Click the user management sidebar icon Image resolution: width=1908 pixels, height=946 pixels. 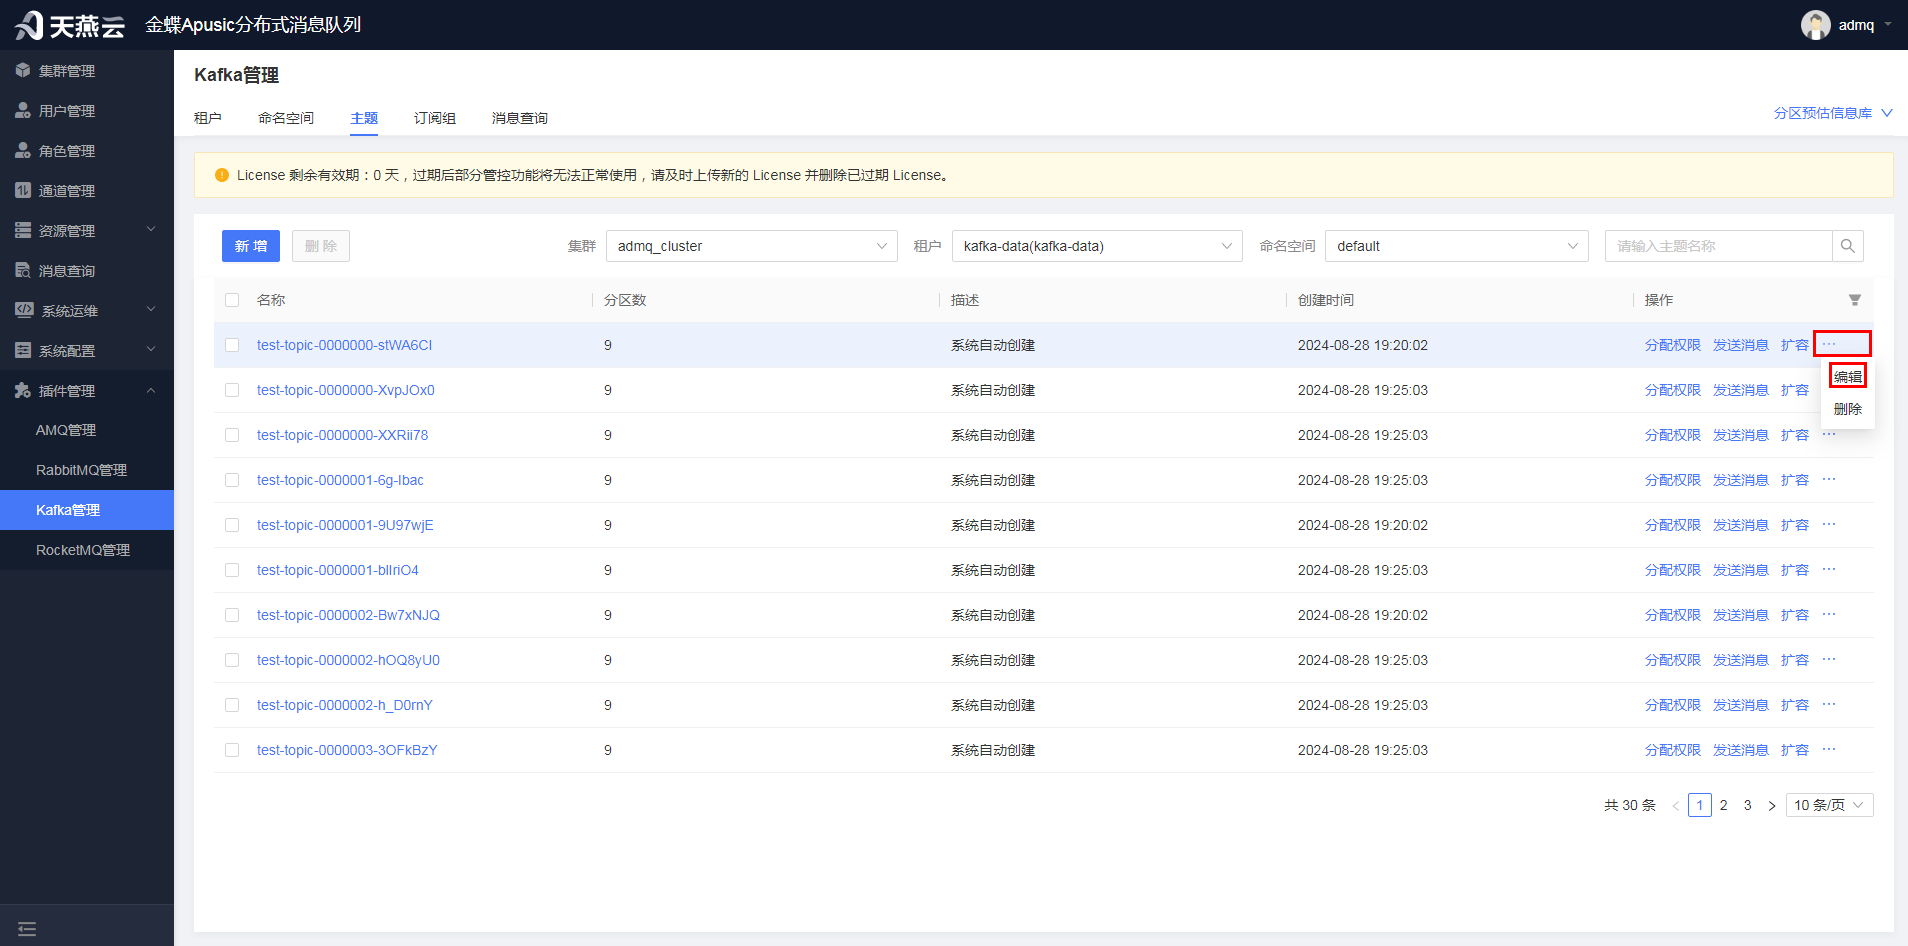click(23, 111)
